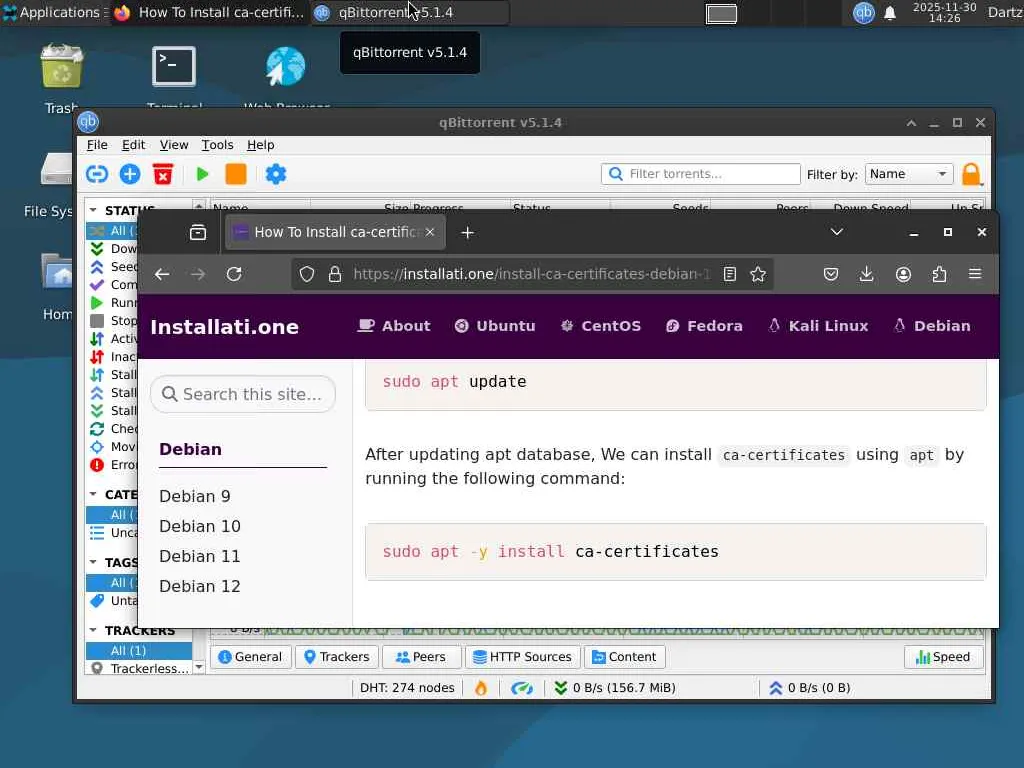Screen dimensions: 1024x768
Task: Switch to the Peers tab
Action: (421, 657)
